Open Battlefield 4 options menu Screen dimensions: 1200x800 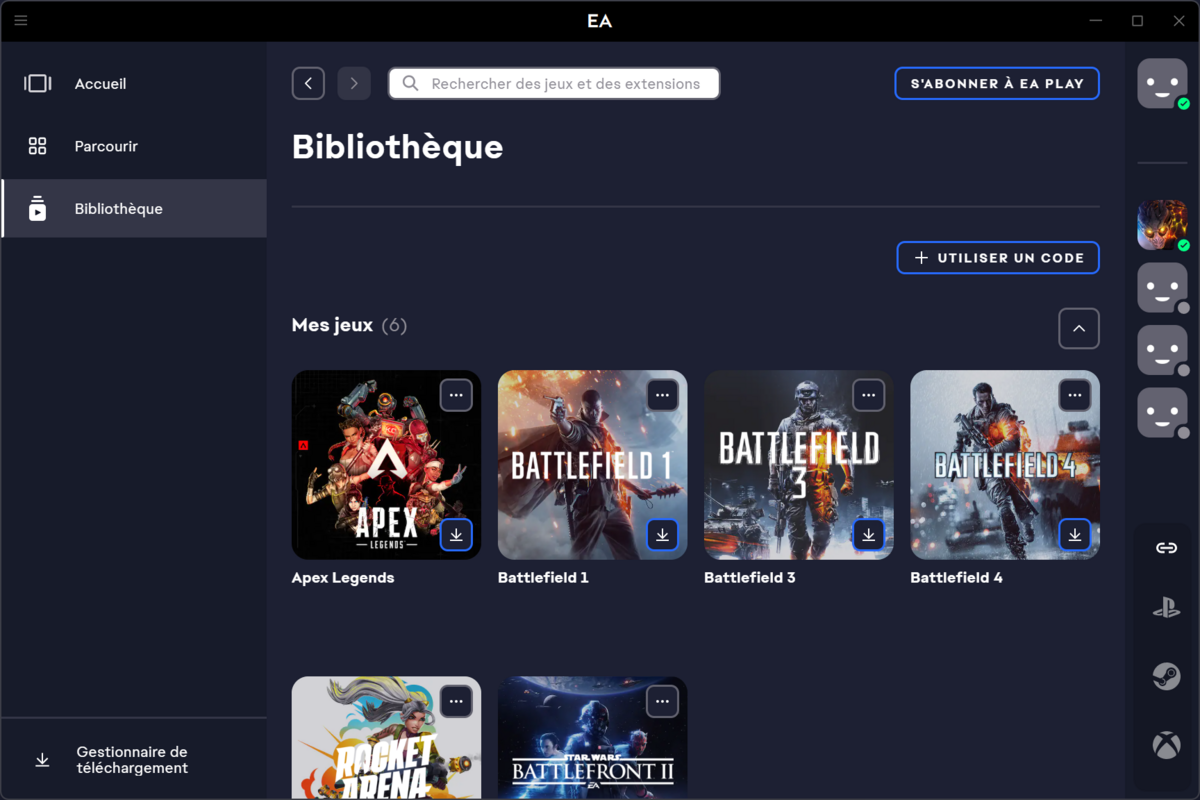[1074, 395]
